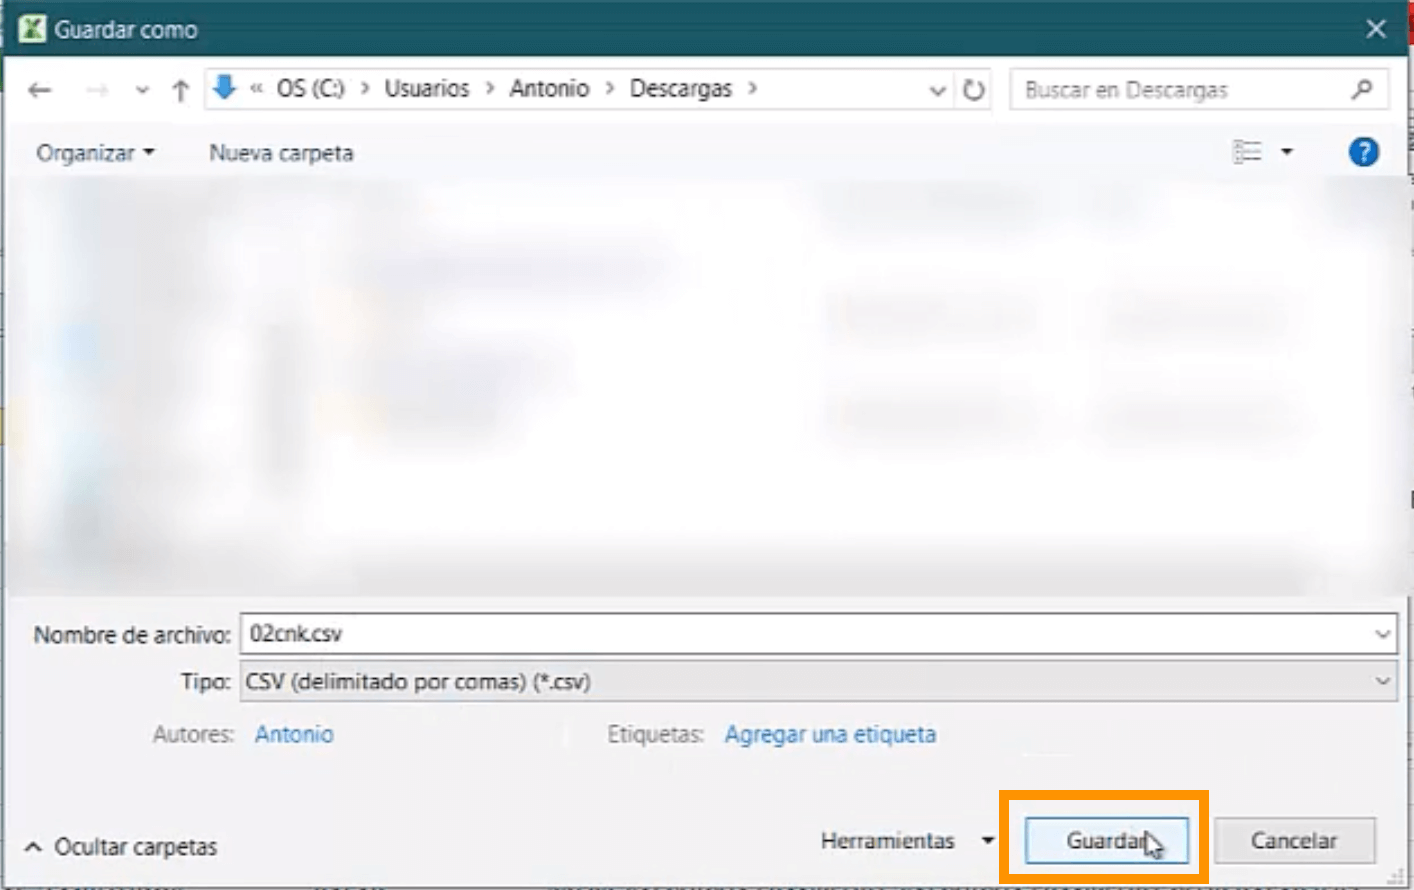Click Antonio in the address path
1414x890 pixels.
pyautogui.click(x=549, y=89)
